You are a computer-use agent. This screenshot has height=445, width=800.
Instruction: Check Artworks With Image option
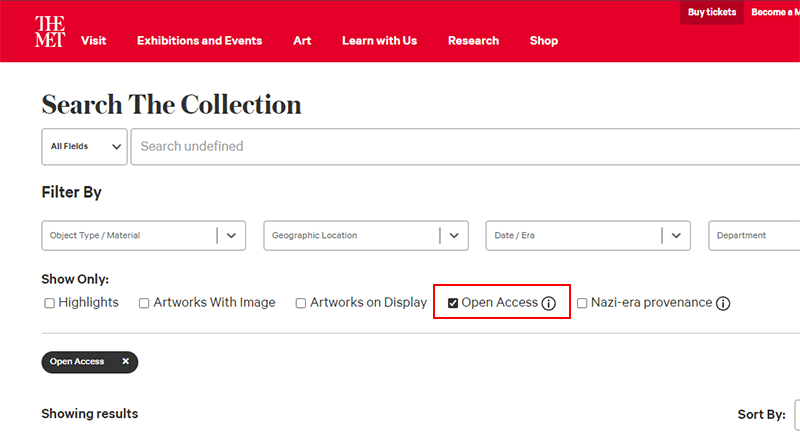[x=144, y=303]
